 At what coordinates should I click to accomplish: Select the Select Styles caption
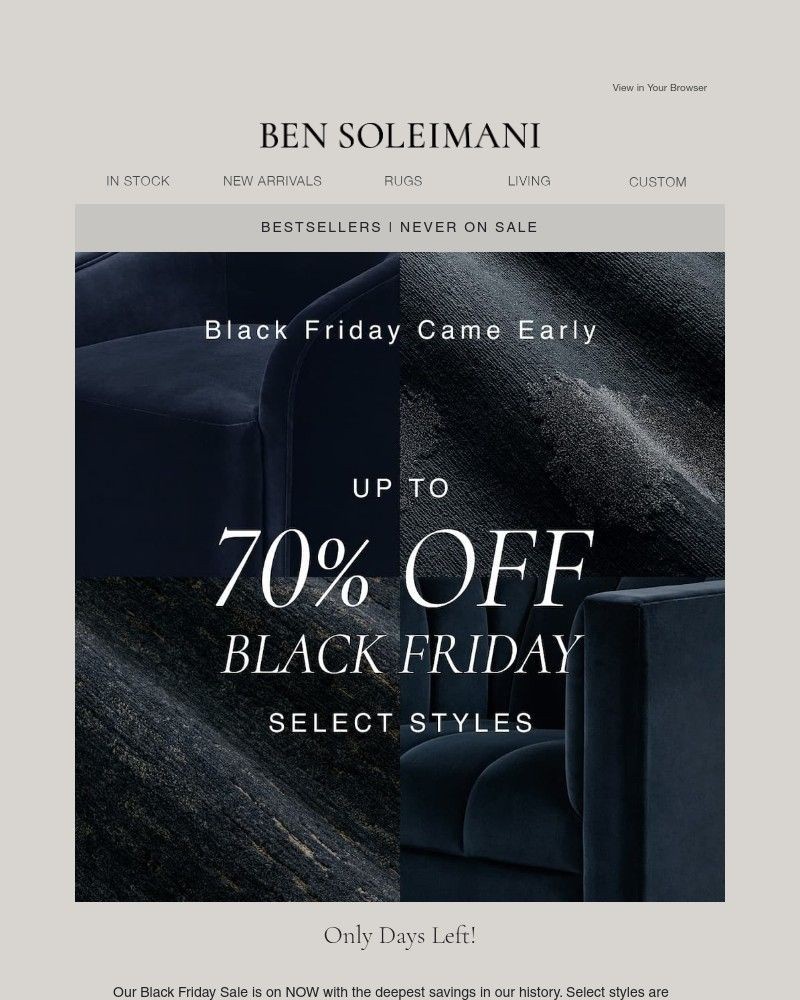coord(400,722)
